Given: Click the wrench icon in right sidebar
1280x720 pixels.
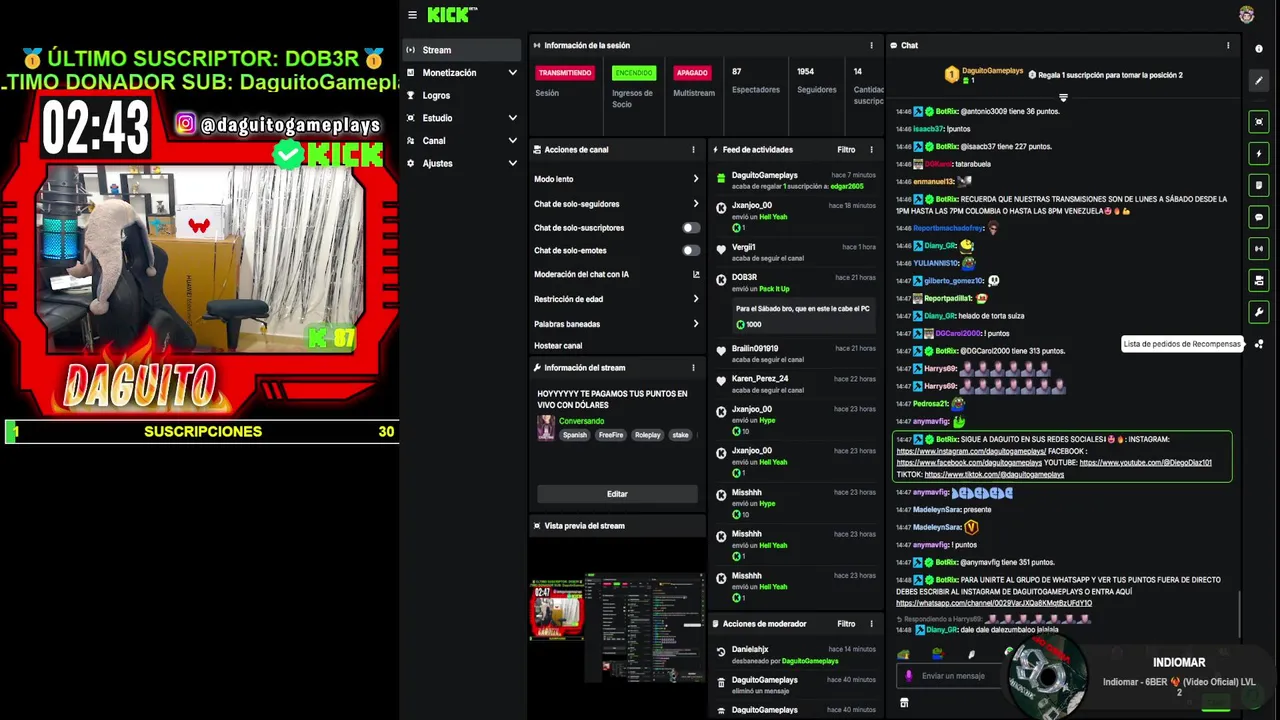Looking at the screenshot, I should (1259, 312).
